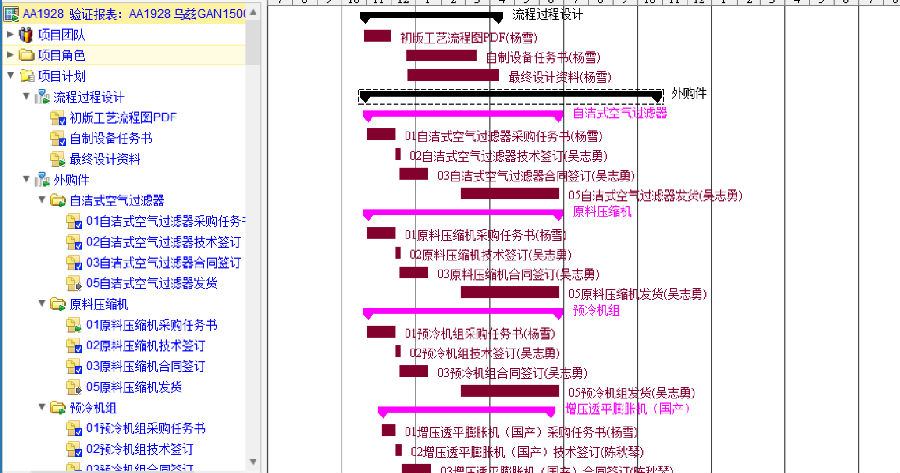This screenshot has width=900, height=473.
Task: Select 初版工艺流程图PDF in the tree
Action: click(123, 118)
